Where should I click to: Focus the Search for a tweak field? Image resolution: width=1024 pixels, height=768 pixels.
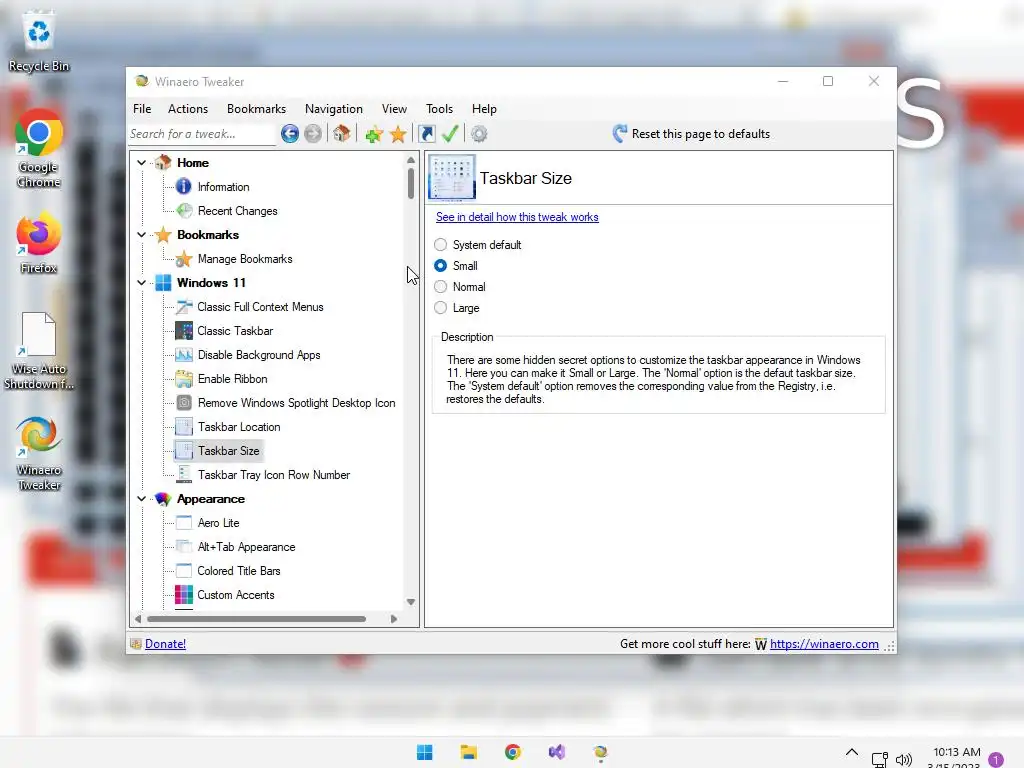pos(202,134)
